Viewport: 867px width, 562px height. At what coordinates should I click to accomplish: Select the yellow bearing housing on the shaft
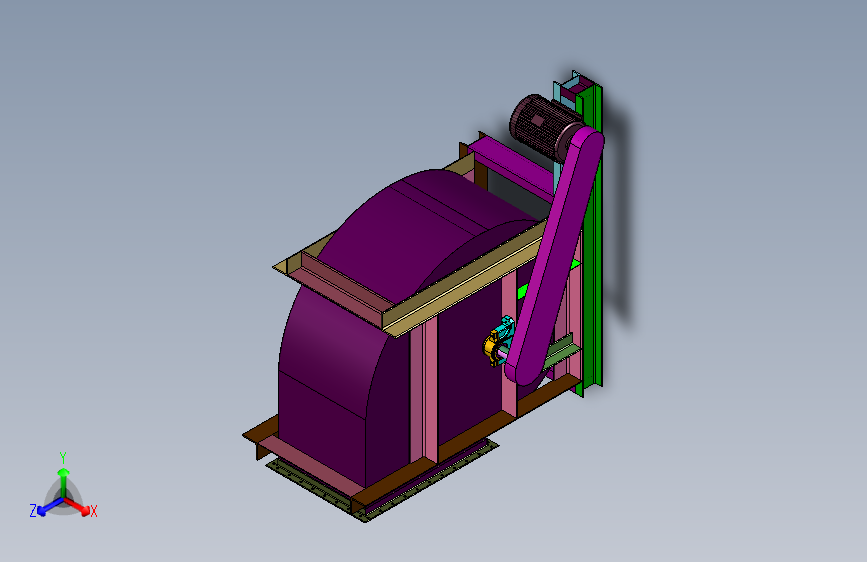coord(491,347)
